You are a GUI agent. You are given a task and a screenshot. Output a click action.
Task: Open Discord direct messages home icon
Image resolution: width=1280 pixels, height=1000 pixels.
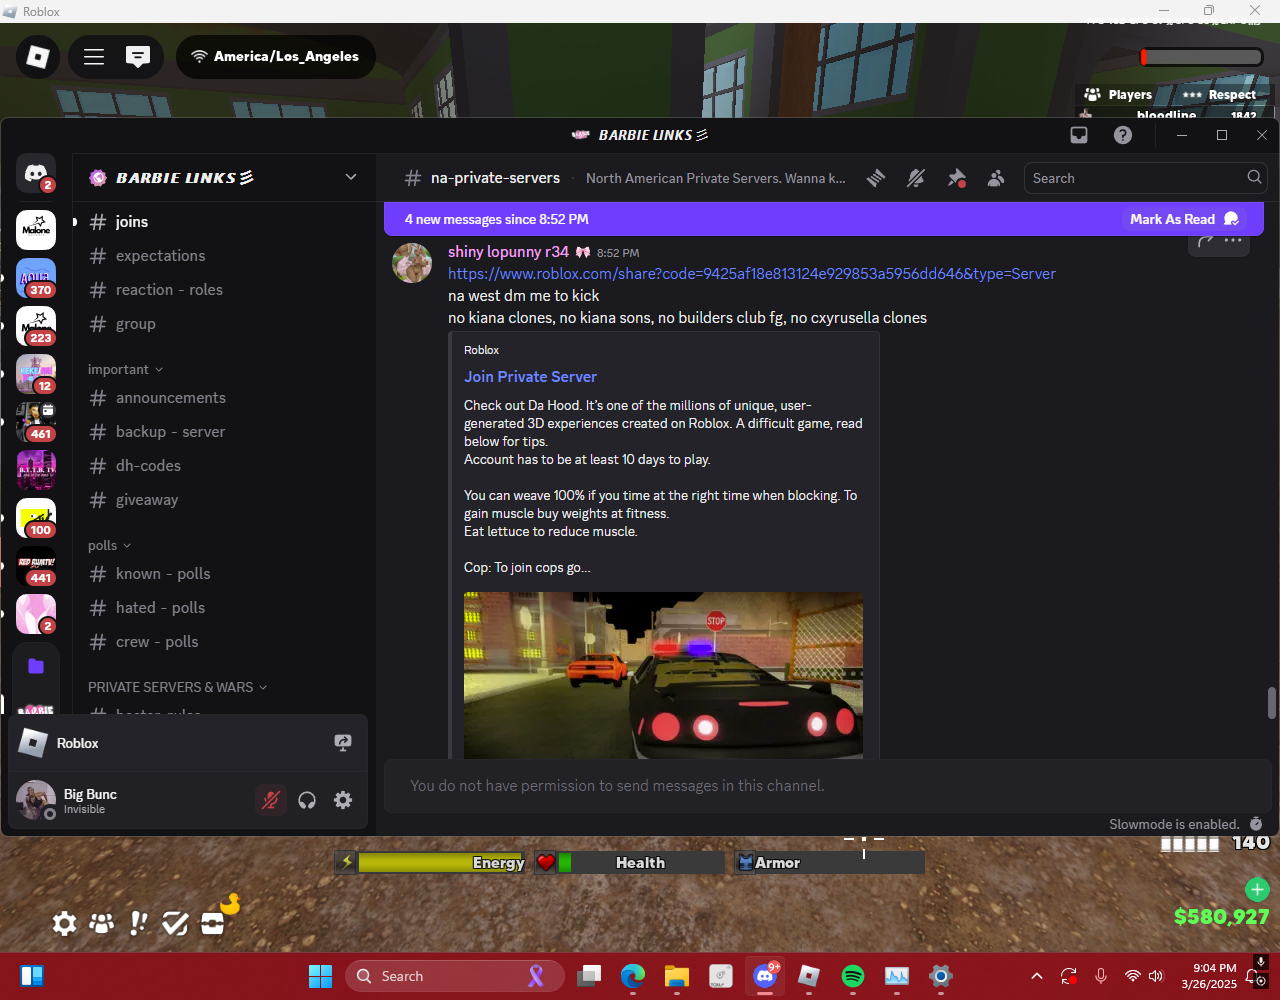[x=36, y=174]
